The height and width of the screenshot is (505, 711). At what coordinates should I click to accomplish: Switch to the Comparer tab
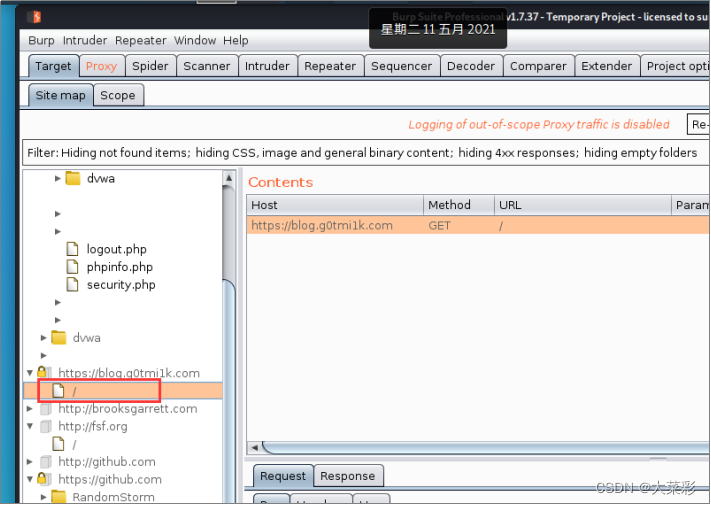[538, 66]
